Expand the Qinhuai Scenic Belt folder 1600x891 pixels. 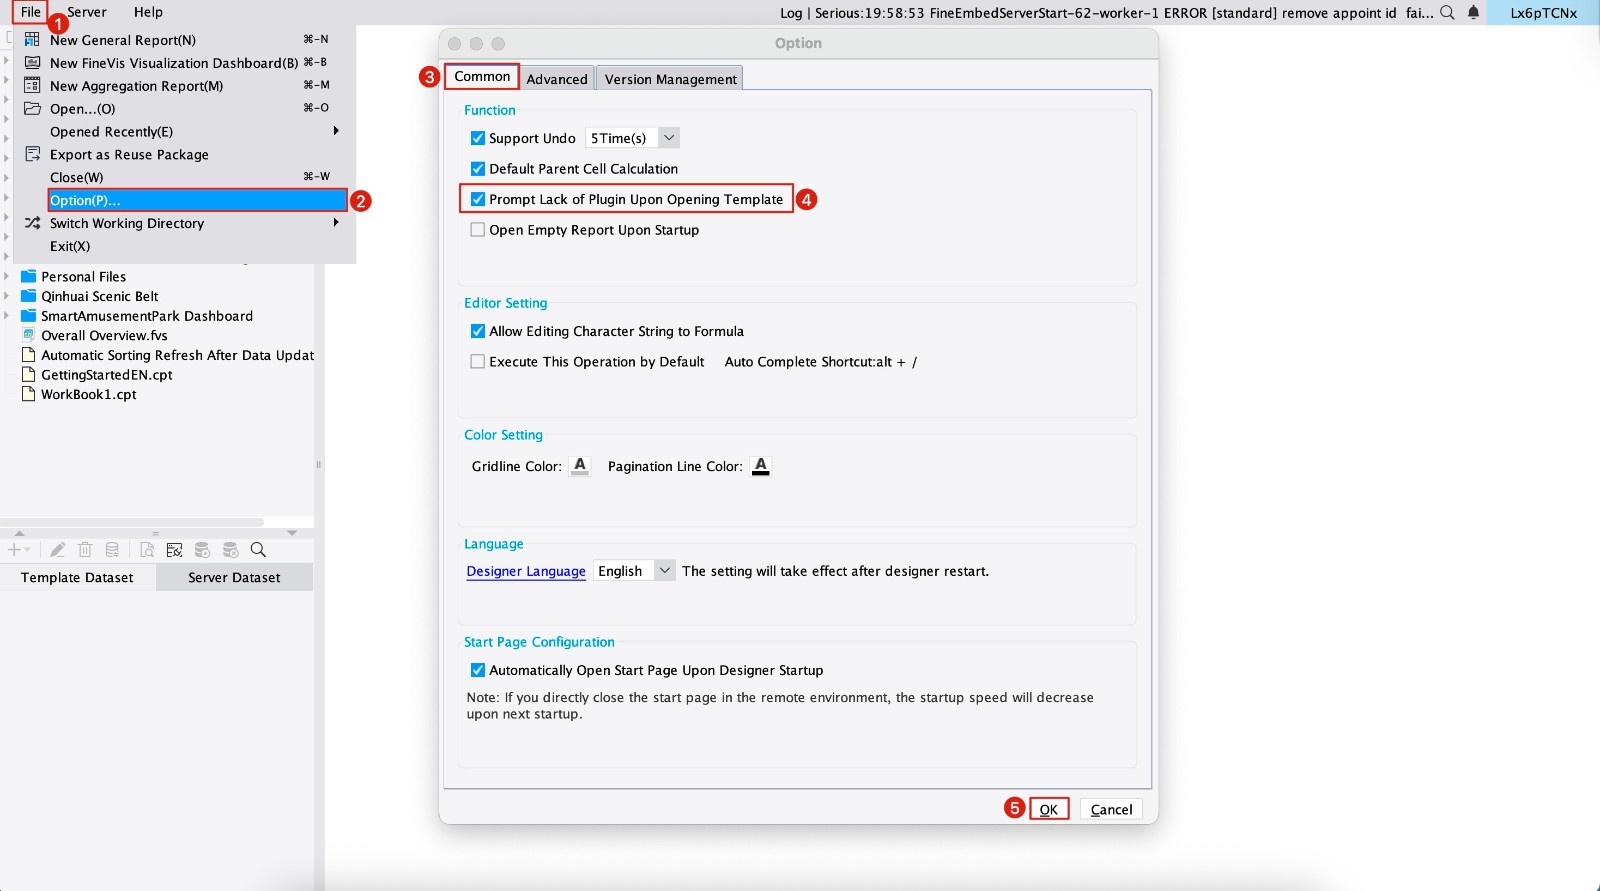(6, 296)
